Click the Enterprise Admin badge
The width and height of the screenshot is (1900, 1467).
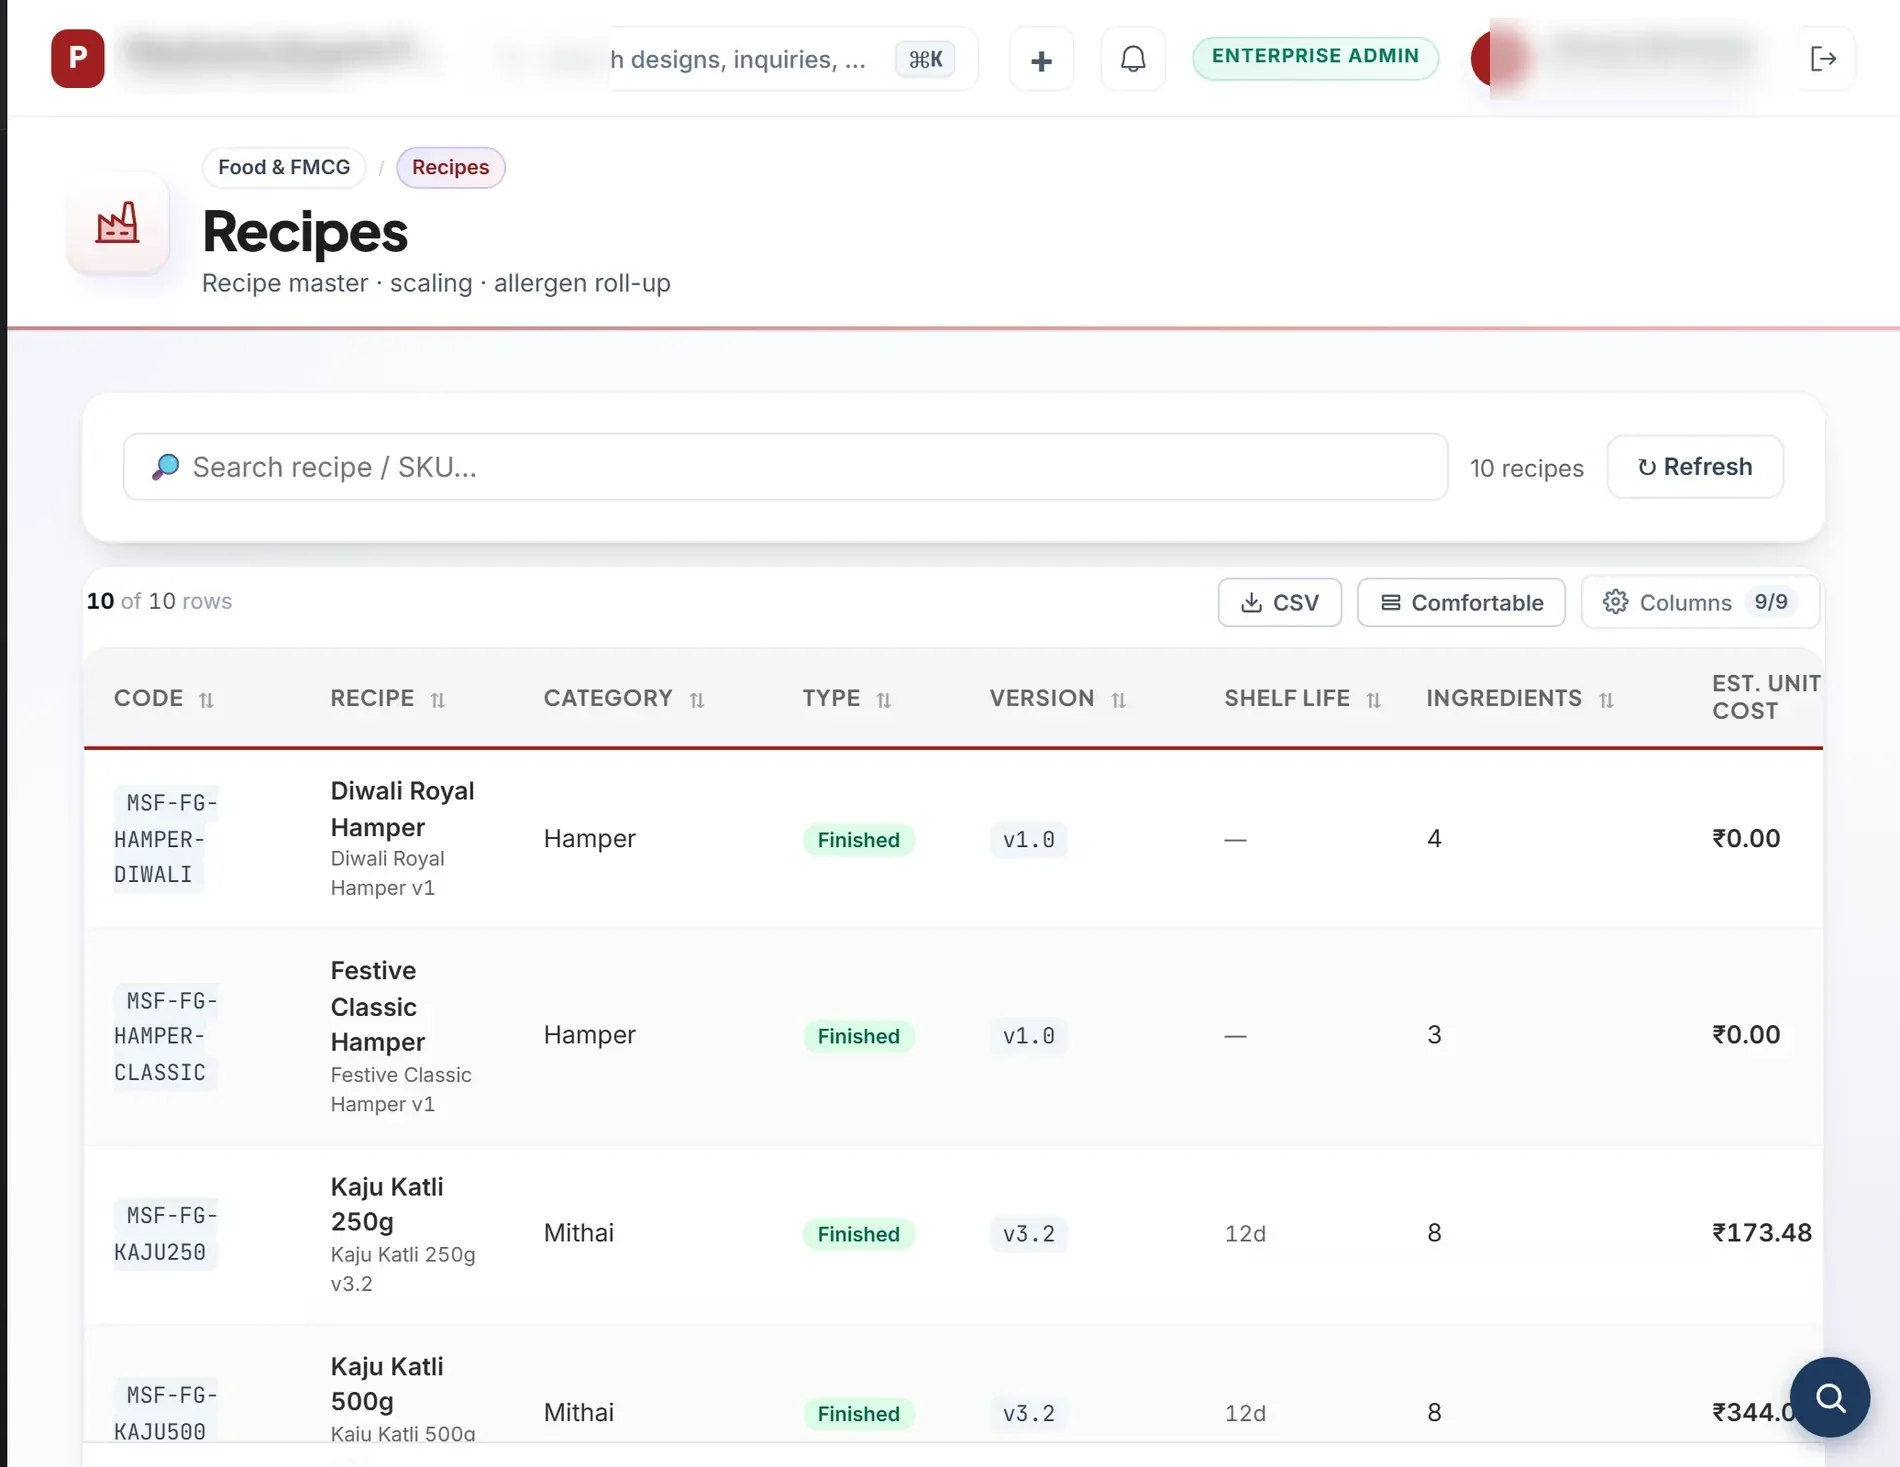pyautogui.click(x=1315, y=57)
